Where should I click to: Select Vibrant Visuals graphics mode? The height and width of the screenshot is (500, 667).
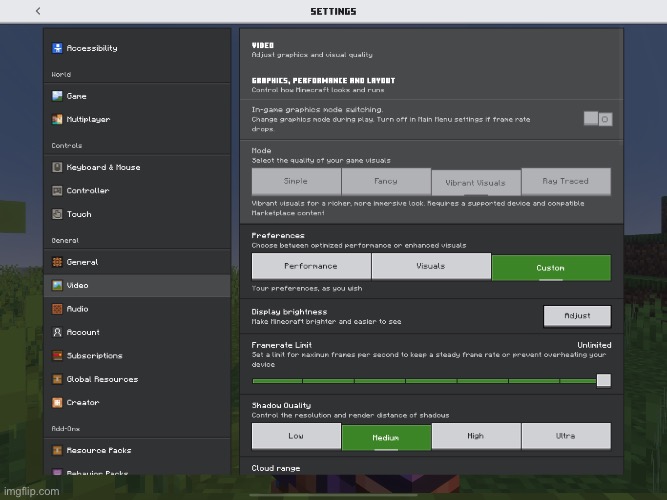pyautogui.click(x=476, y=183)
